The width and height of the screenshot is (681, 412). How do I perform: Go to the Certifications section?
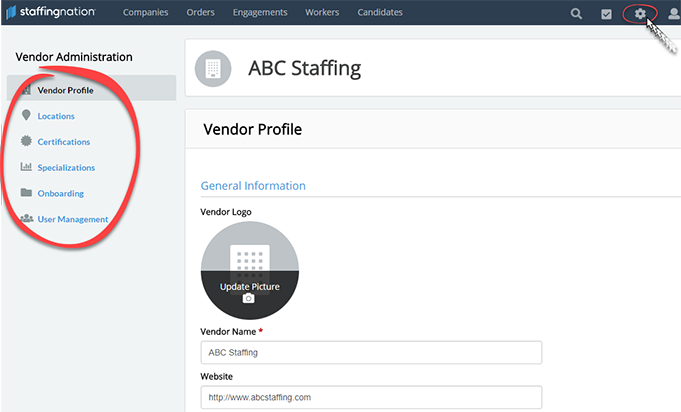point(64,142)
